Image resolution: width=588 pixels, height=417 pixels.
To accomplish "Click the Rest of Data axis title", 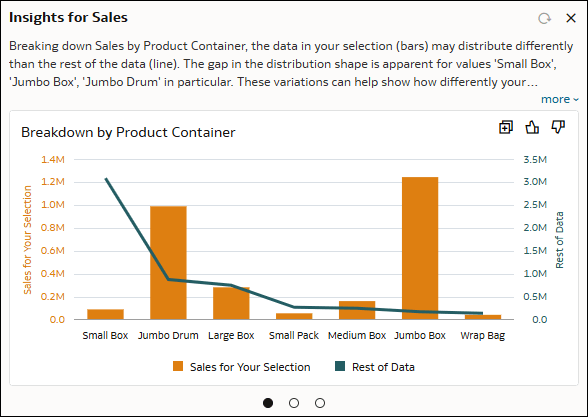I will [x=560, y=240].
